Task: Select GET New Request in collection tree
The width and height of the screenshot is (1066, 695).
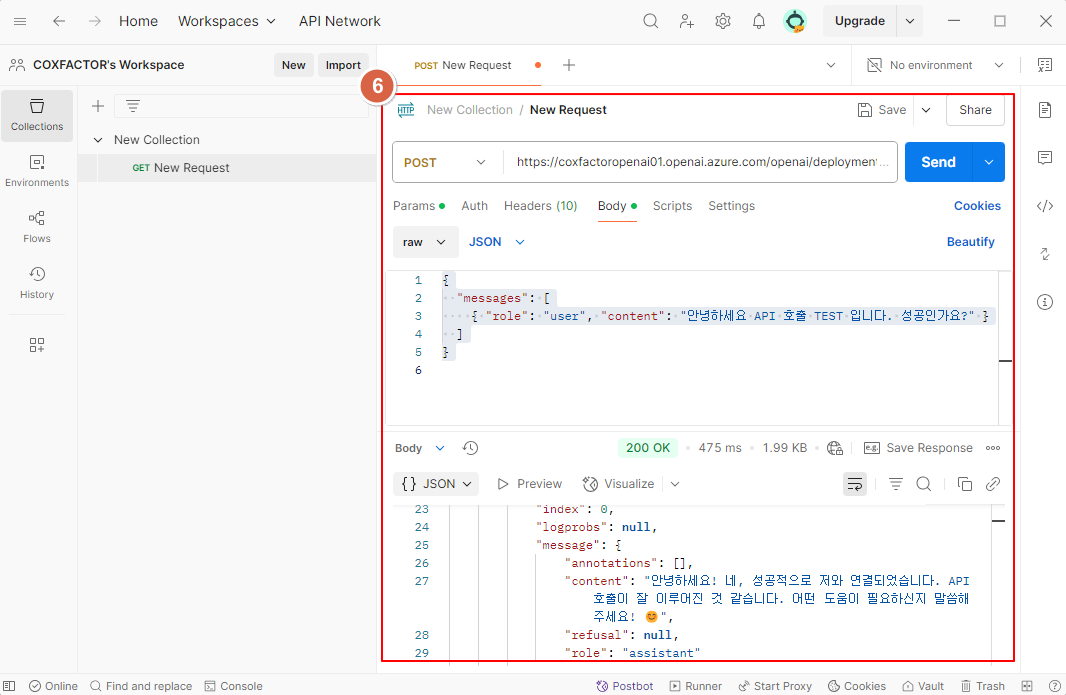Action: [x=227, y=168]
